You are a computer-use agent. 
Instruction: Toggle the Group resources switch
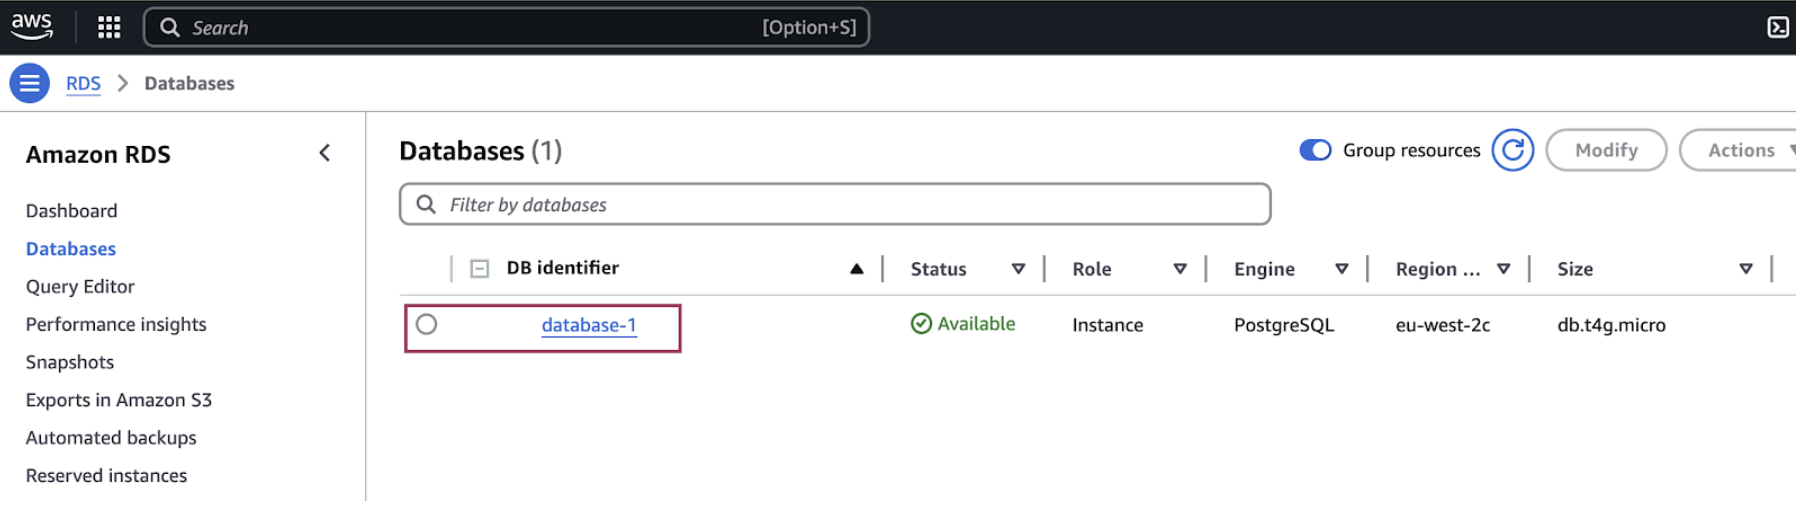pos(1314,150)
